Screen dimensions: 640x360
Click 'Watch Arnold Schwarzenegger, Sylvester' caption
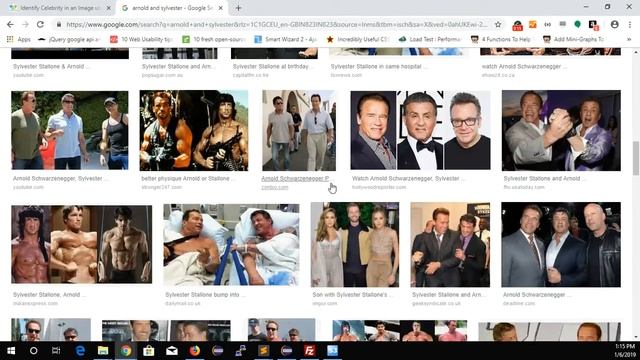[x=408, y=178]
